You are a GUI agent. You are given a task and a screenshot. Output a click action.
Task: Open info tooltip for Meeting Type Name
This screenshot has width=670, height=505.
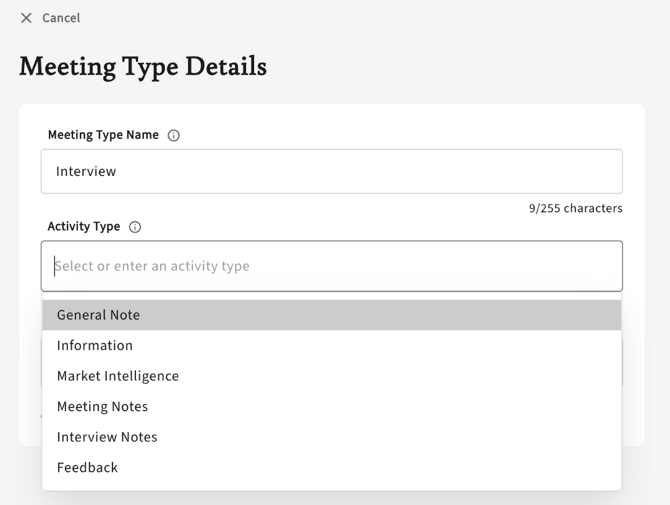point(174,136)
